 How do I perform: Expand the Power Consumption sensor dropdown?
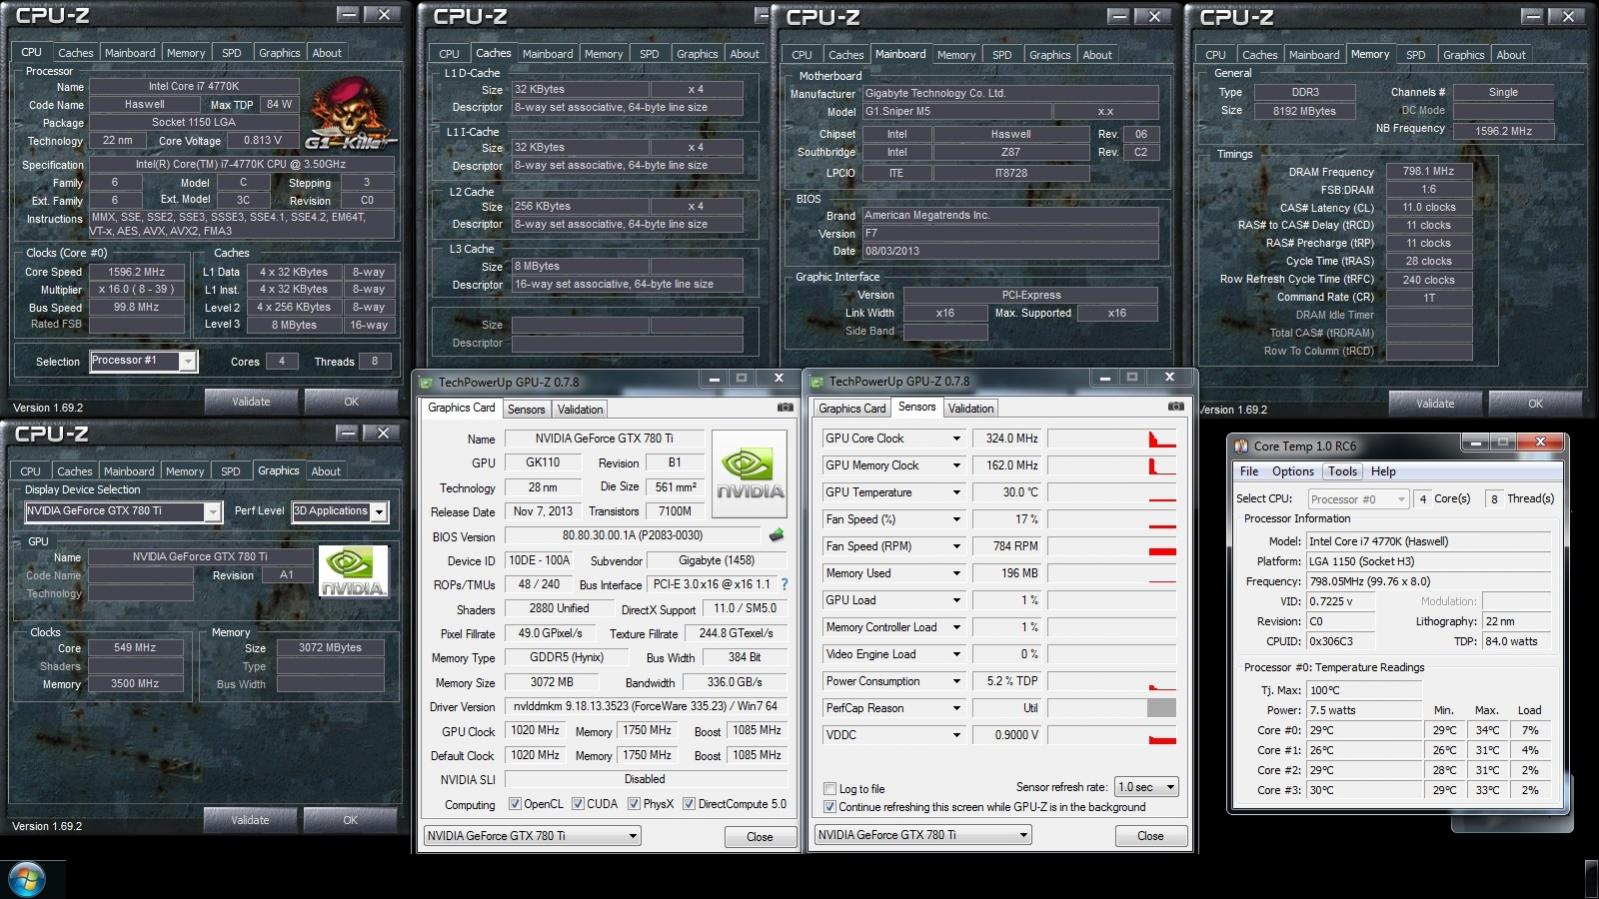956,682
